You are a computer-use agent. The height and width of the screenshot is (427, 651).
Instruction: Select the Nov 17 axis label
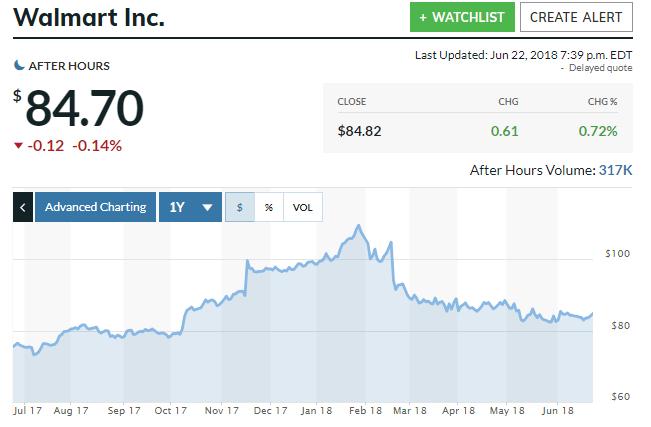[x=222, y=410]
